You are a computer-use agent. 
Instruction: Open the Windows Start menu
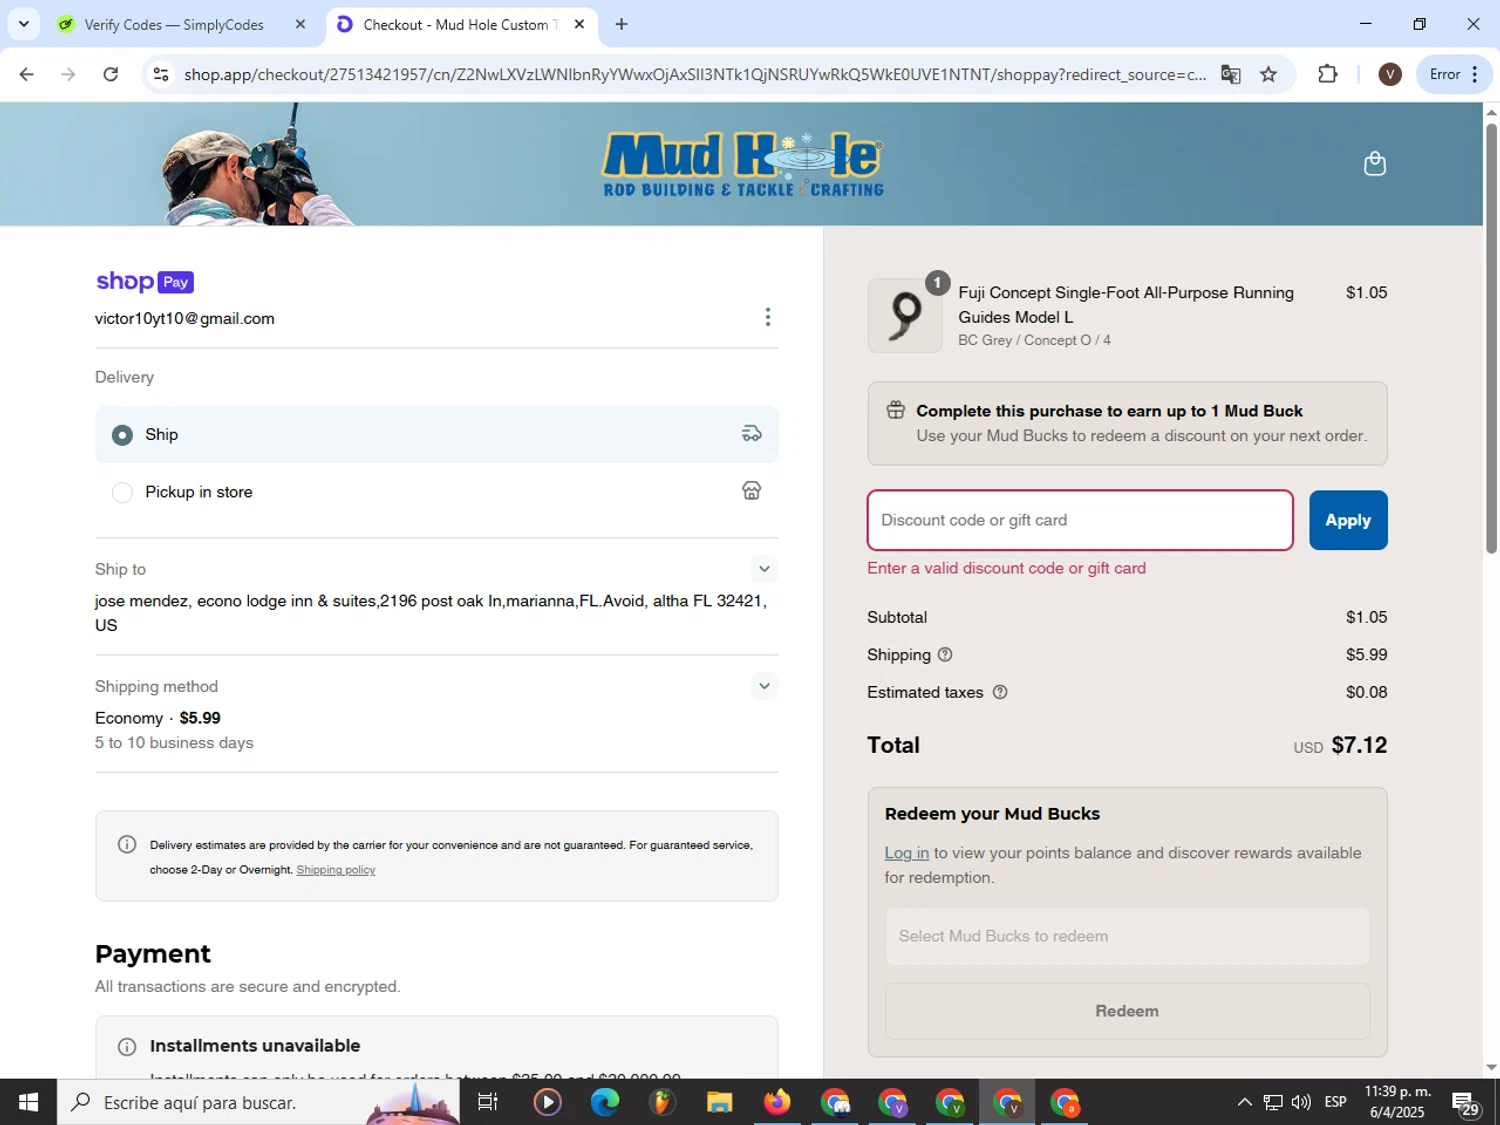tap(28, 1102)
